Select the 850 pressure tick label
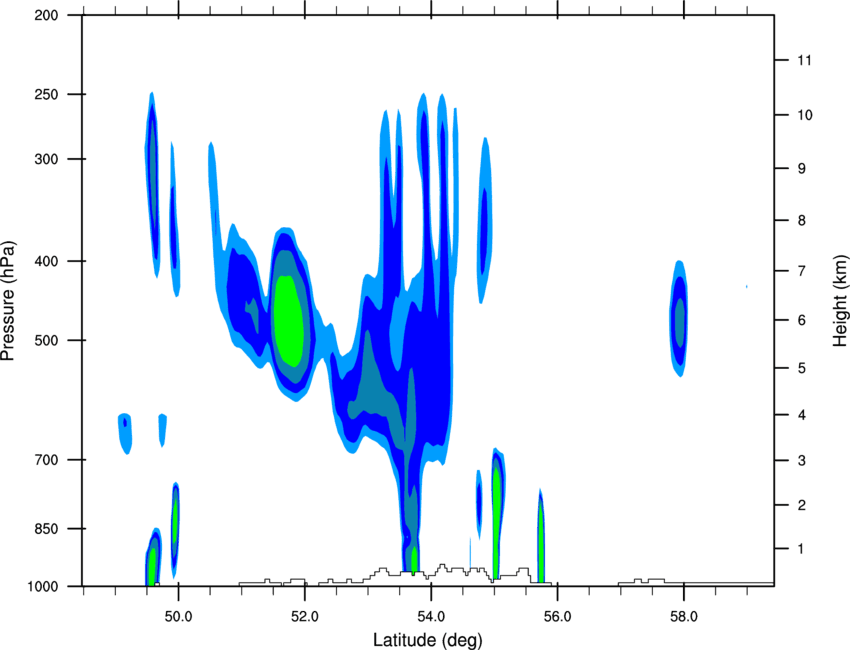 coord(47,529)
